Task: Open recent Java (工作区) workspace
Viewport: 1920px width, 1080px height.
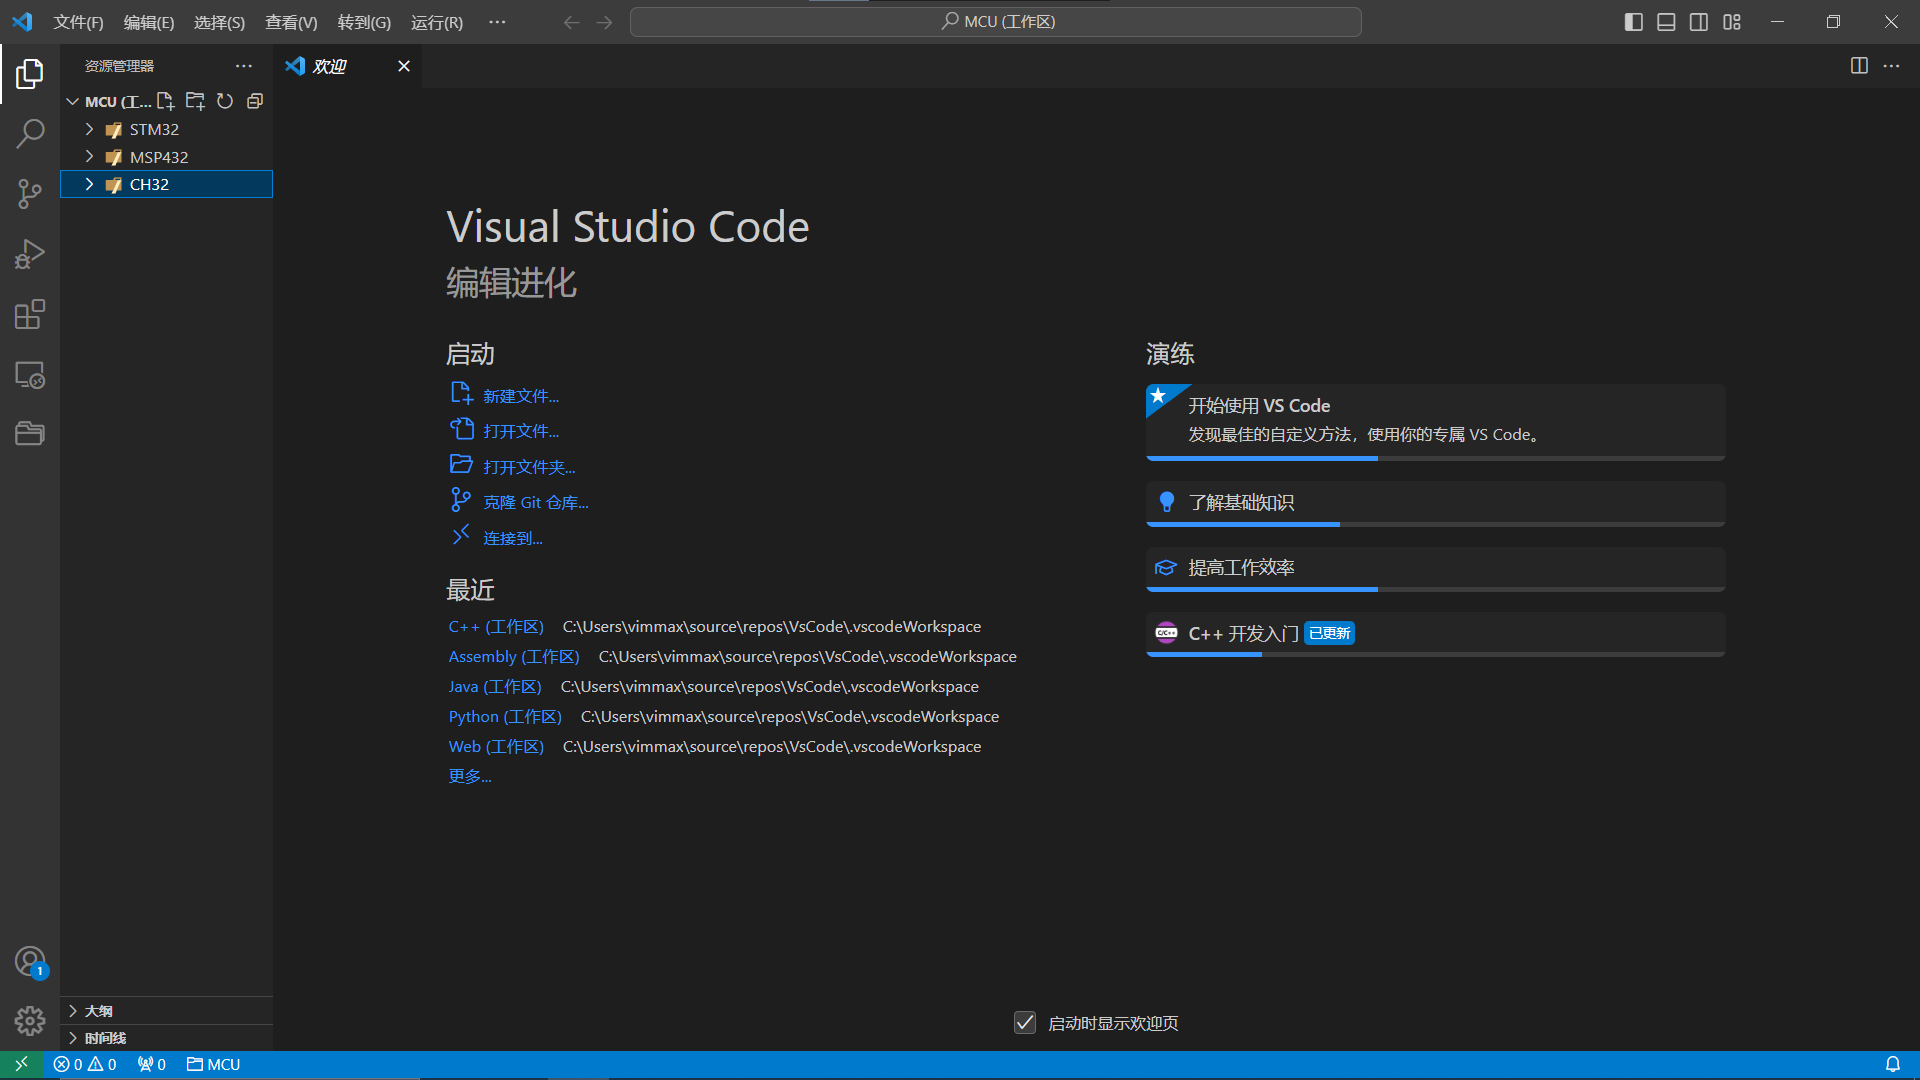Action: coord(494,686)
